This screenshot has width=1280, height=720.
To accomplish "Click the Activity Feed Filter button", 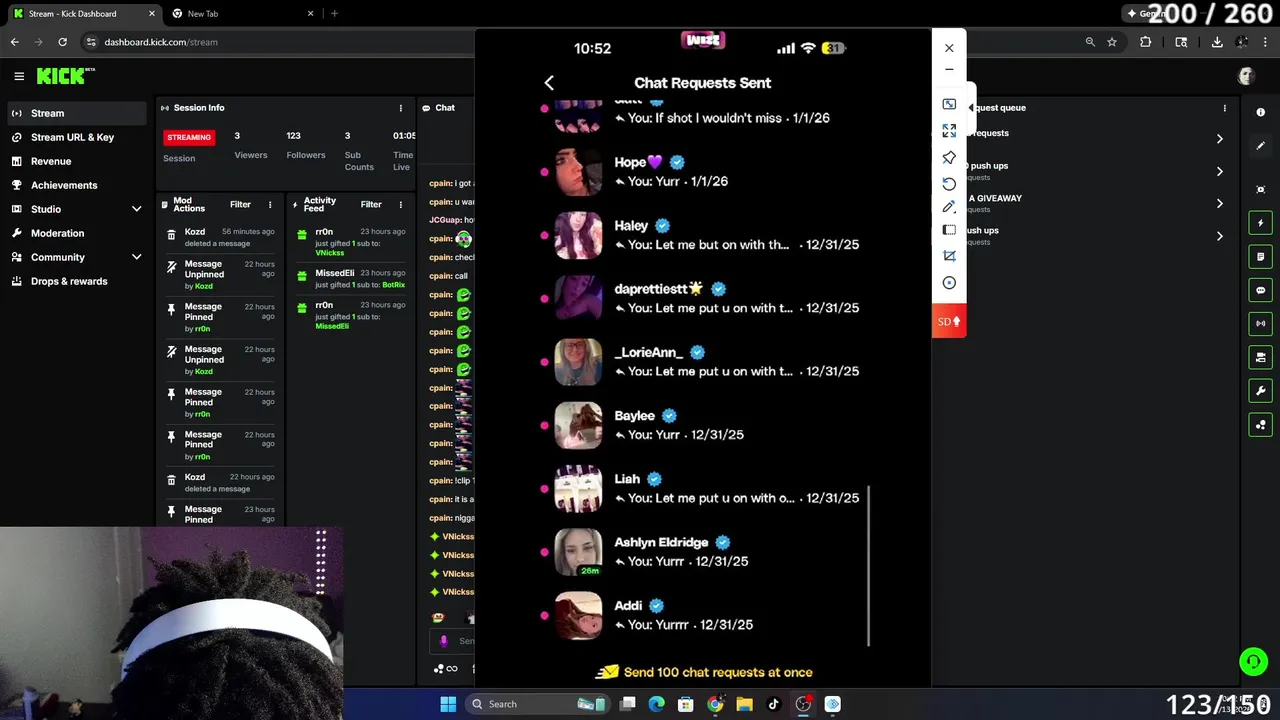I will [x=371, y=205].
